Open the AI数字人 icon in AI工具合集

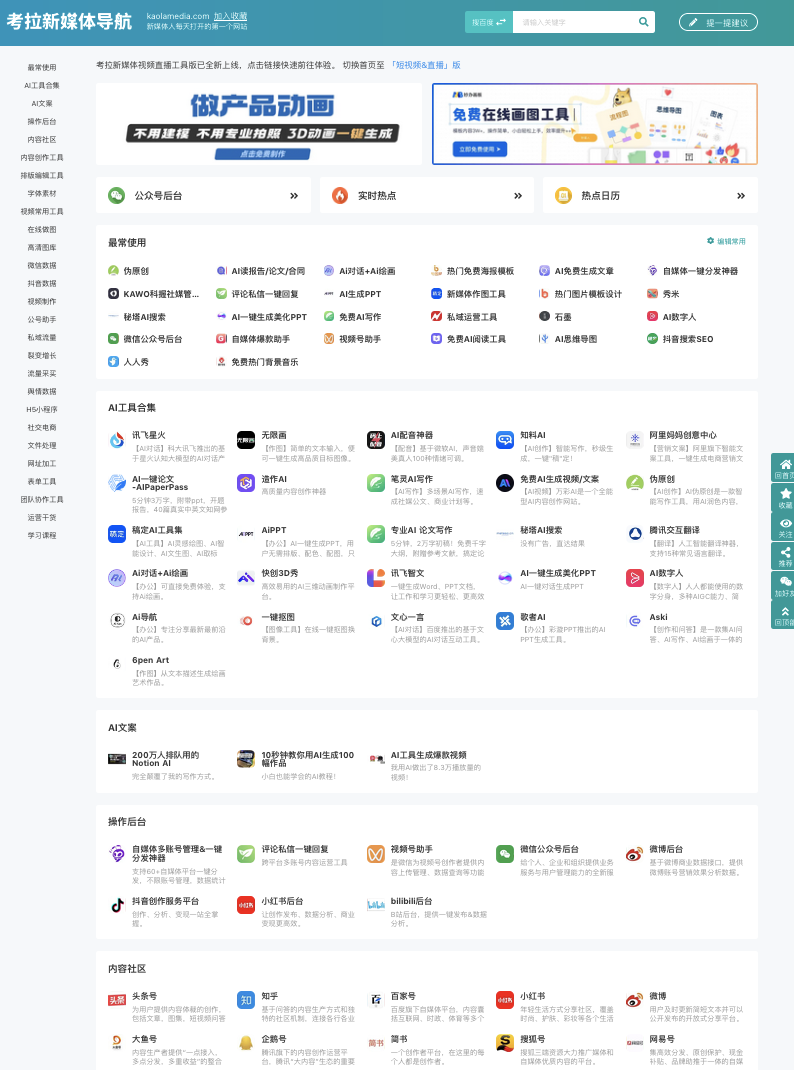pyautogui.click(x=634, y=577)
